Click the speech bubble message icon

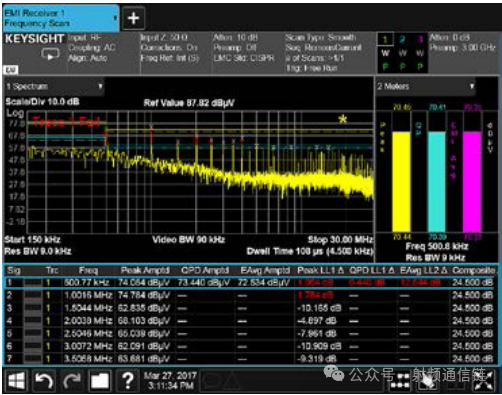(211, 380)
